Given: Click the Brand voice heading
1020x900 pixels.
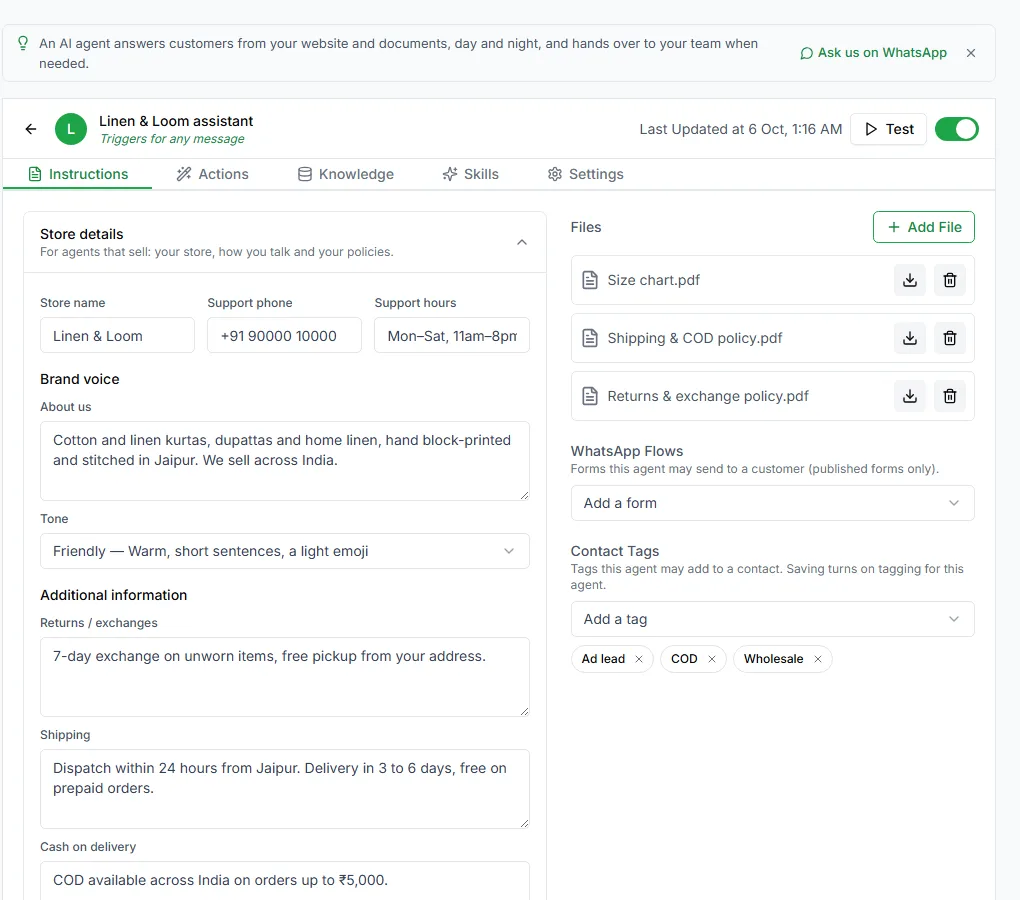Looking at the screenshot, I should tap(79, 379).
